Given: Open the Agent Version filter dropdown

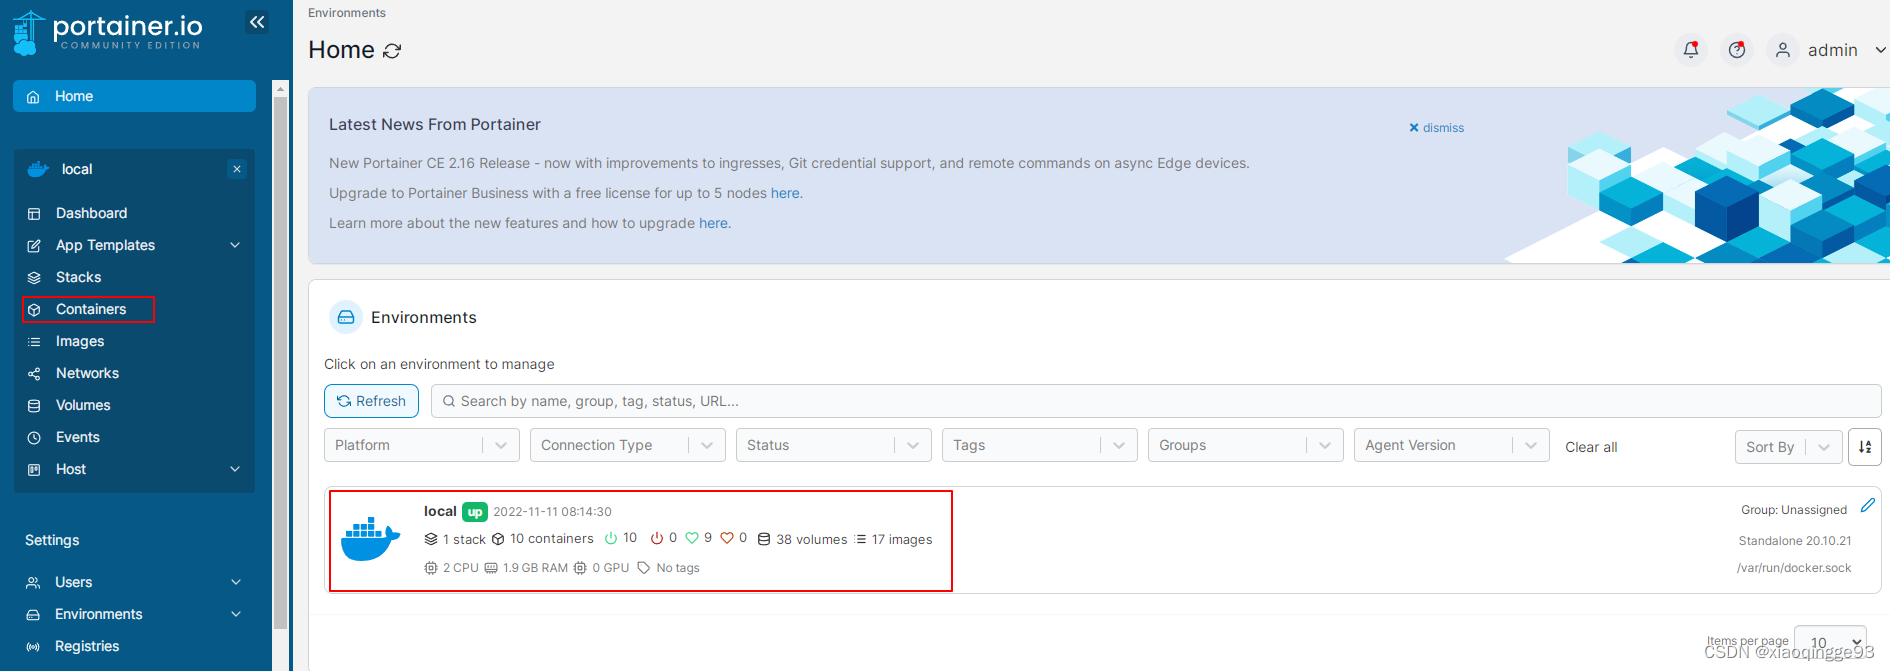Looking at the screenshot, I should tap(1452, 445).
